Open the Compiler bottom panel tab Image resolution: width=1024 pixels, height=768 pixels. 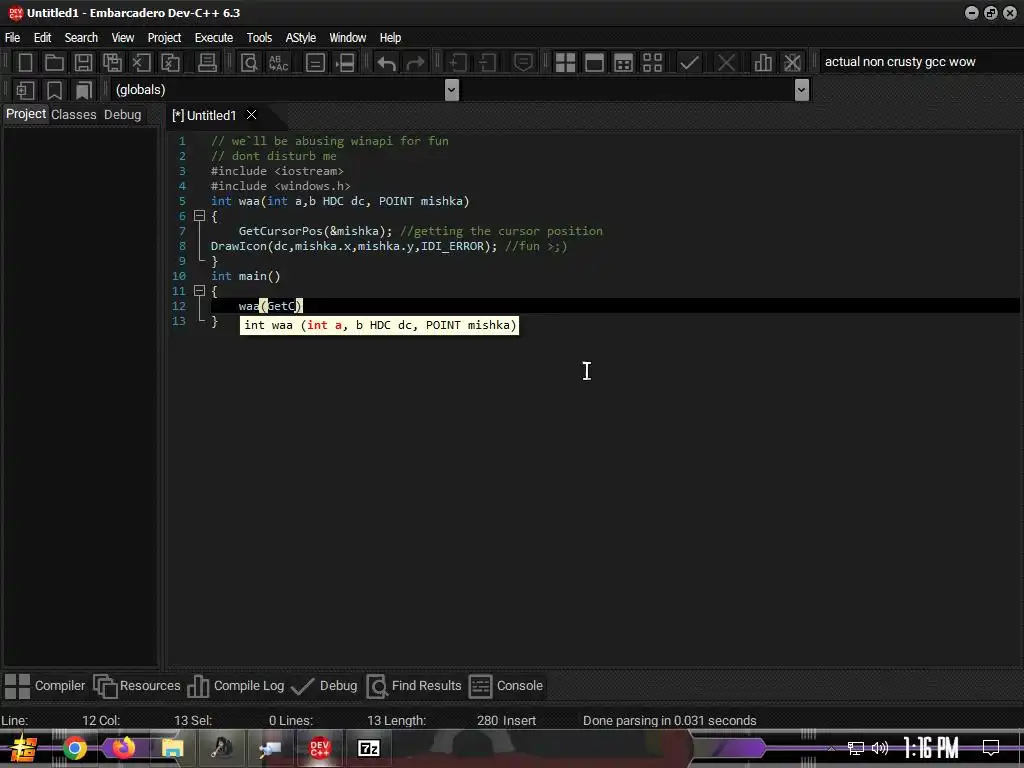click(45, 686)
